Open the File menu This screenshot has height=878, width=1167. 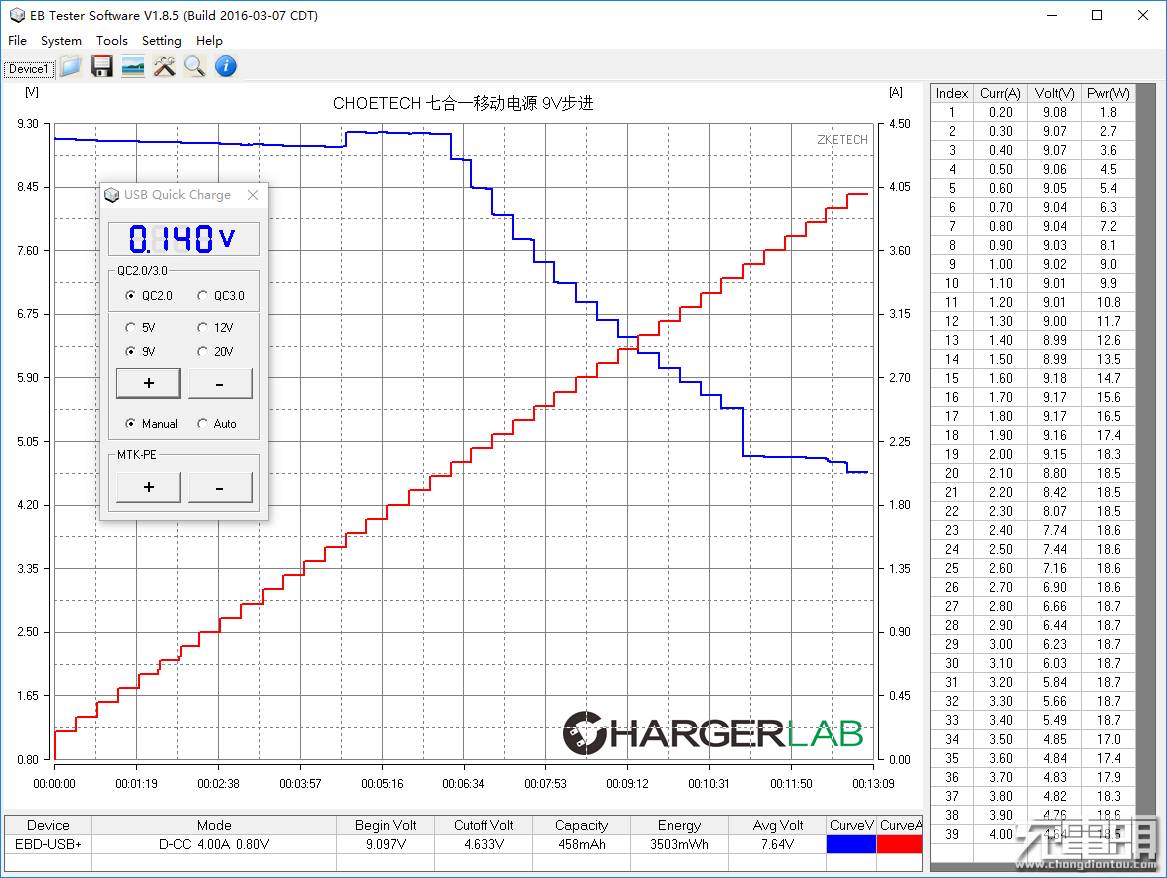(17, 41)
